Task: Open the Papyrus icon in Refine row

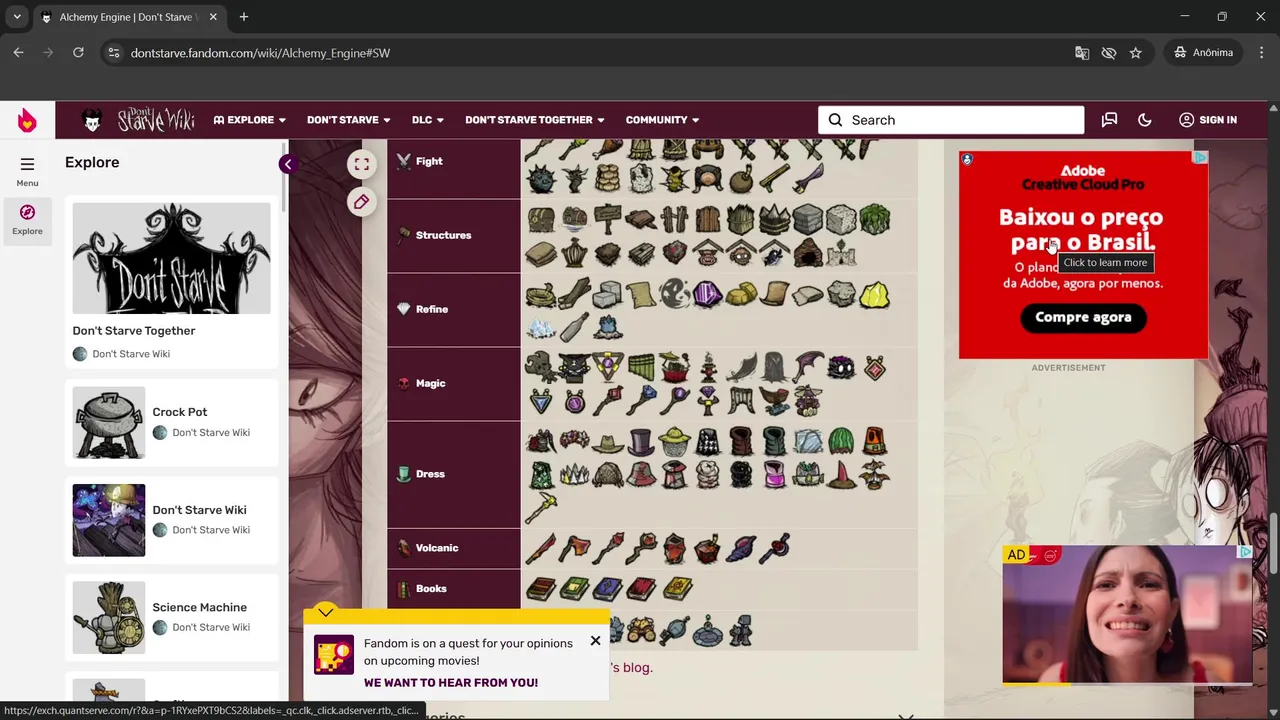Action: (x=641, y=294)
